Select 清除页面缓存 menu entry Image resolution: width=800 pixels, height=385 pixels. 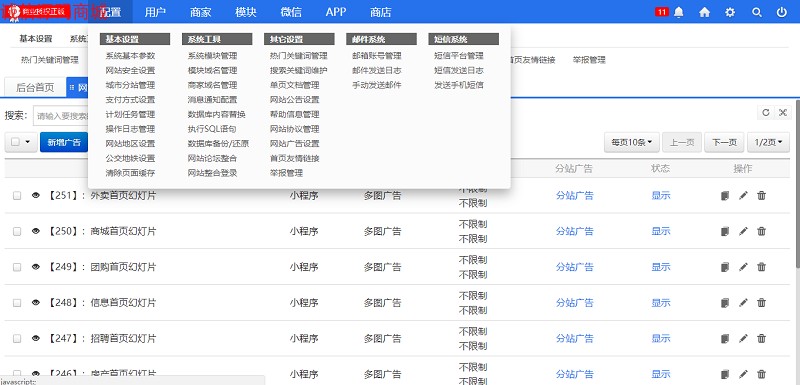tap(130, 173)
